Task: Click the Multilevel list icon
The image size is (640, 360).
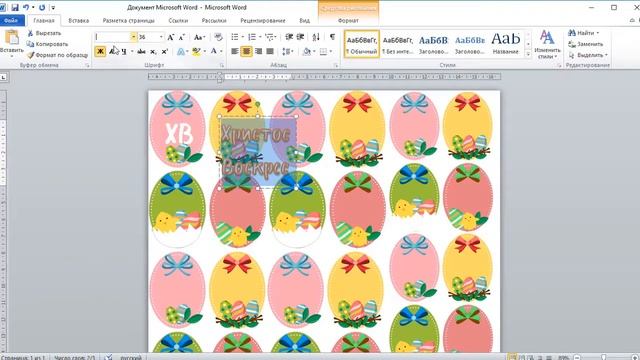Action: [x=270, y=37]
